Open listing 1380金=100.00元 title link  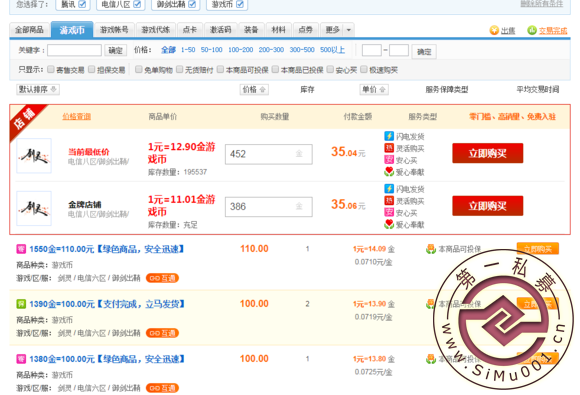click(x=107, y=359)
